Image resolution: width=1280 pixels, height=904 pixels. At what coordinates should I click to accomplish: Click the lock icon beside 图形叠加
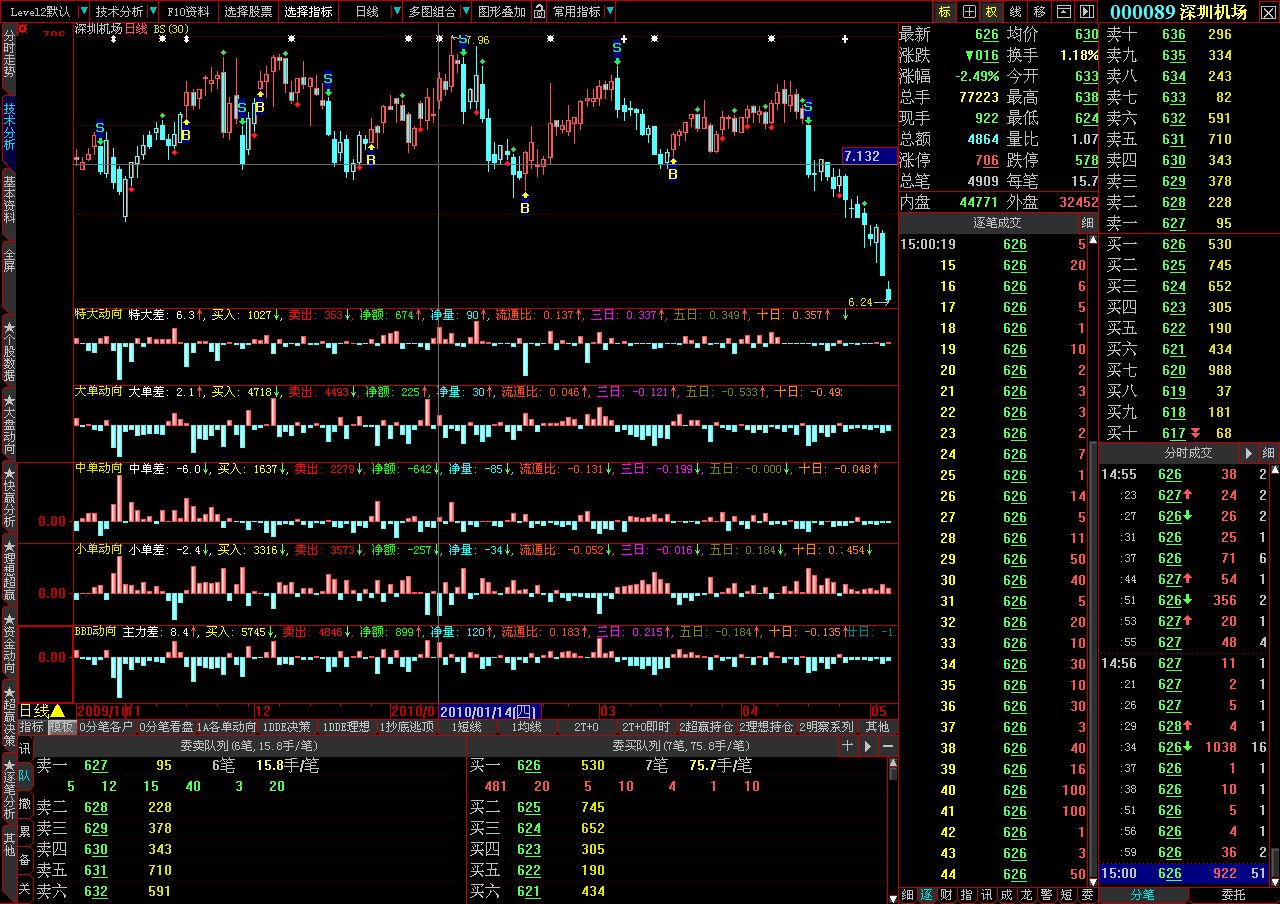(540, 12)
